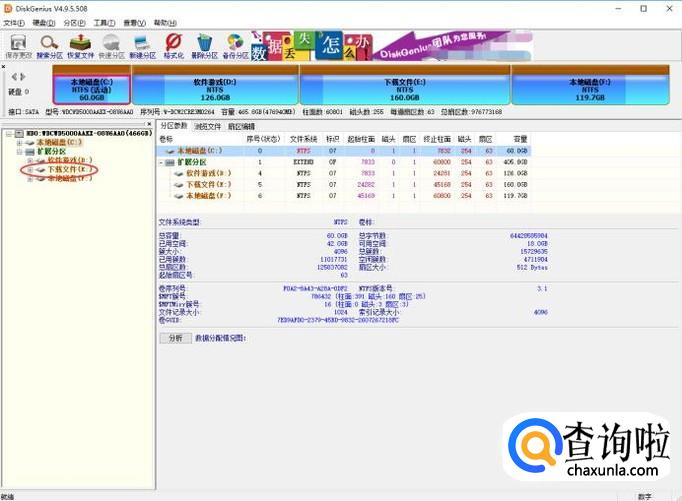Go to previous disk with left arrow
This screenshot has width=682, height=501.
click(x=14, y=77)
